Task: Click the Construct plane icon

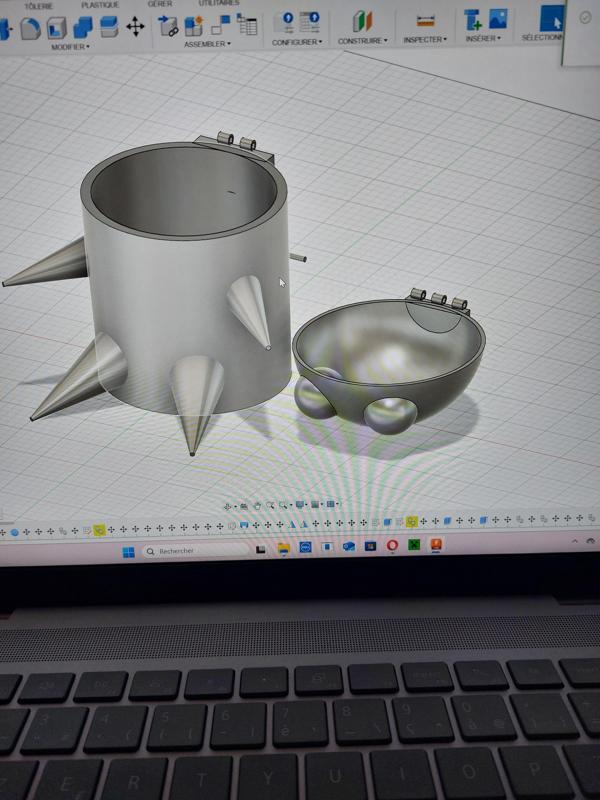Action: (x=362, y=21)
